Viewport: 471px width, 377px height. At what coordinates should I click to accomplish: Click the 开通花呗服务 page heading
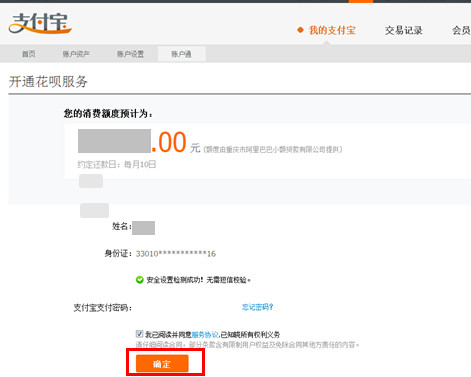(48, 82)
